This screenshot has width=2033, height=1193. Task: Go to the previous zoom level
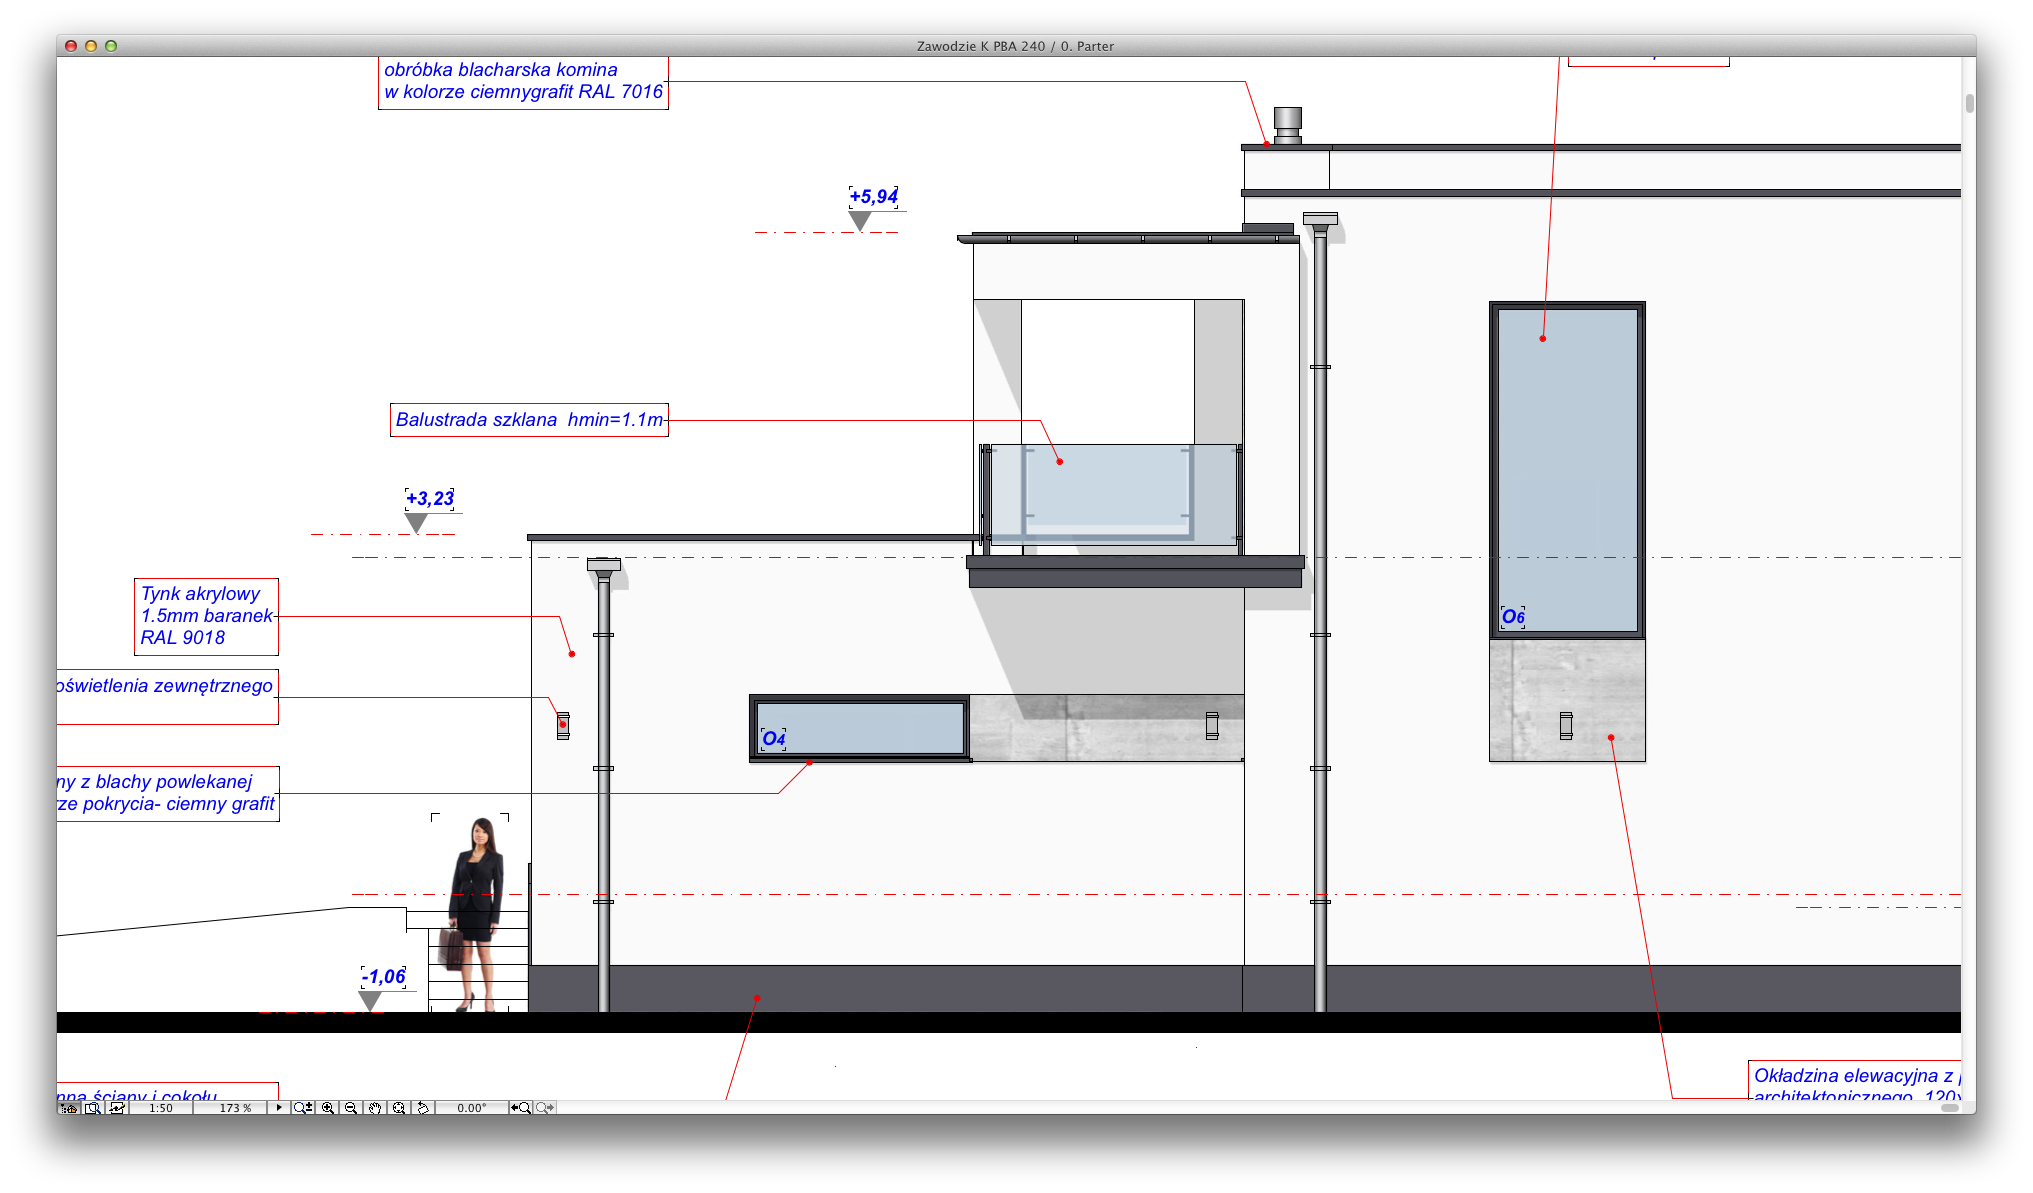(x=520, y=1108)
